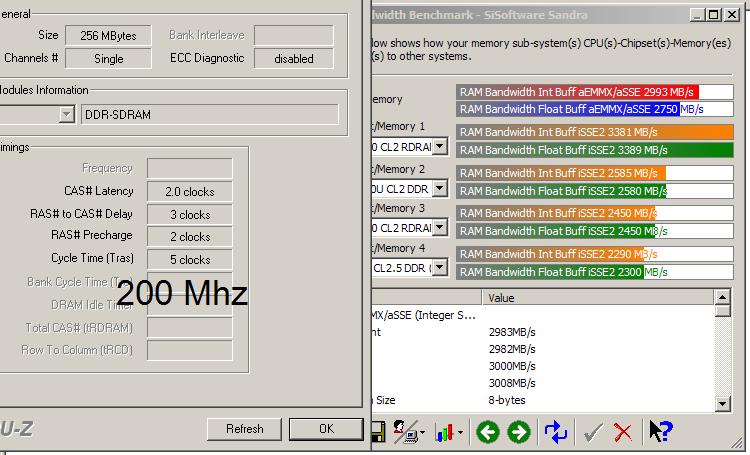
Task: Click the 8-bytes value row
Action: point(507,400)
